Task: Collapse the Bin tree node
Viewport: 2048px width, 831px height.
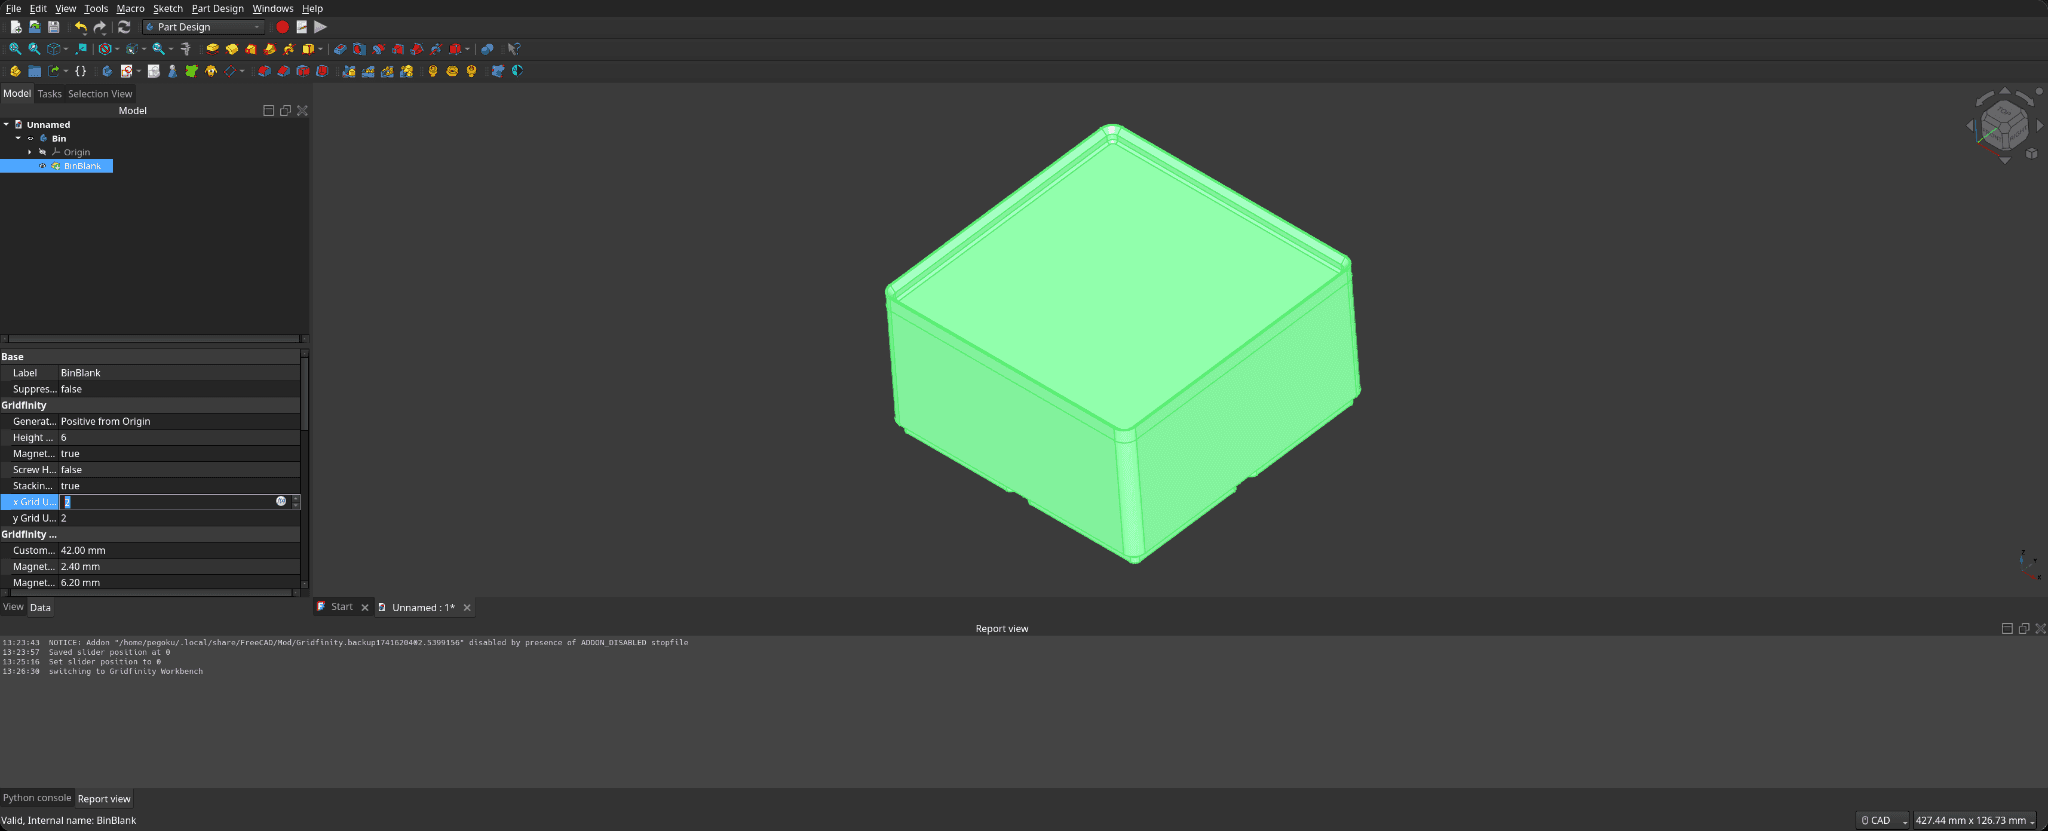Action: pyautogui.click(x=18, y=138)
